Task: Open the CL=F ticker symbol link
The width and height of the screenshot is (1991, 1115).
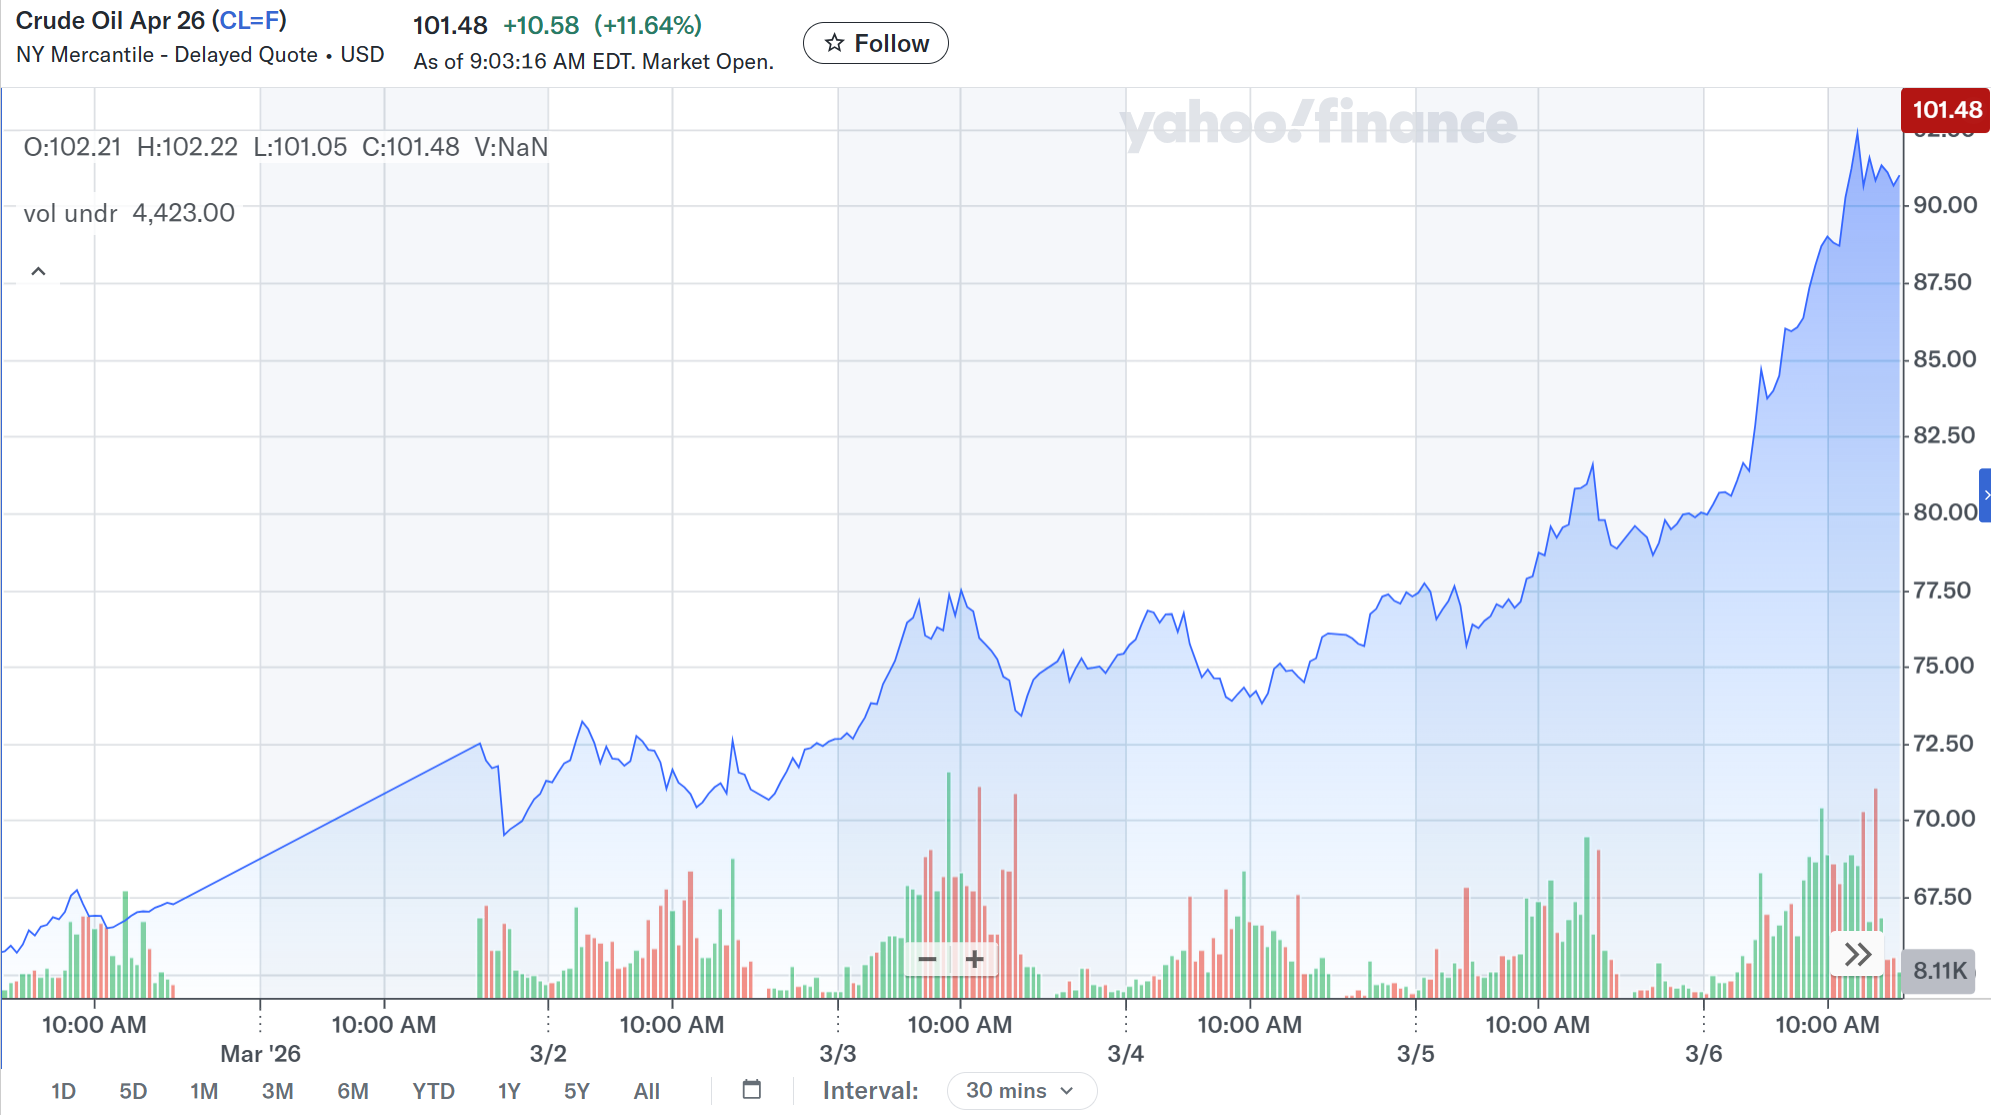Action: coord(249,20)
